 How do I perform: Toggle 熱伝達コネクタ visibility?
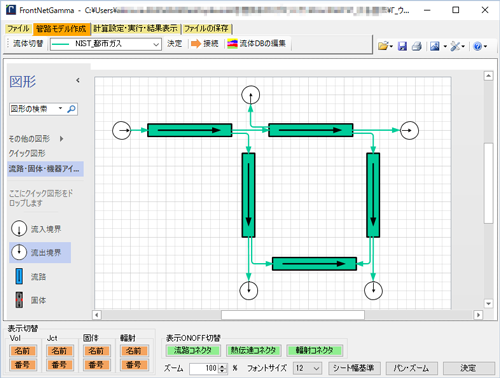click(x=254, y=350)
